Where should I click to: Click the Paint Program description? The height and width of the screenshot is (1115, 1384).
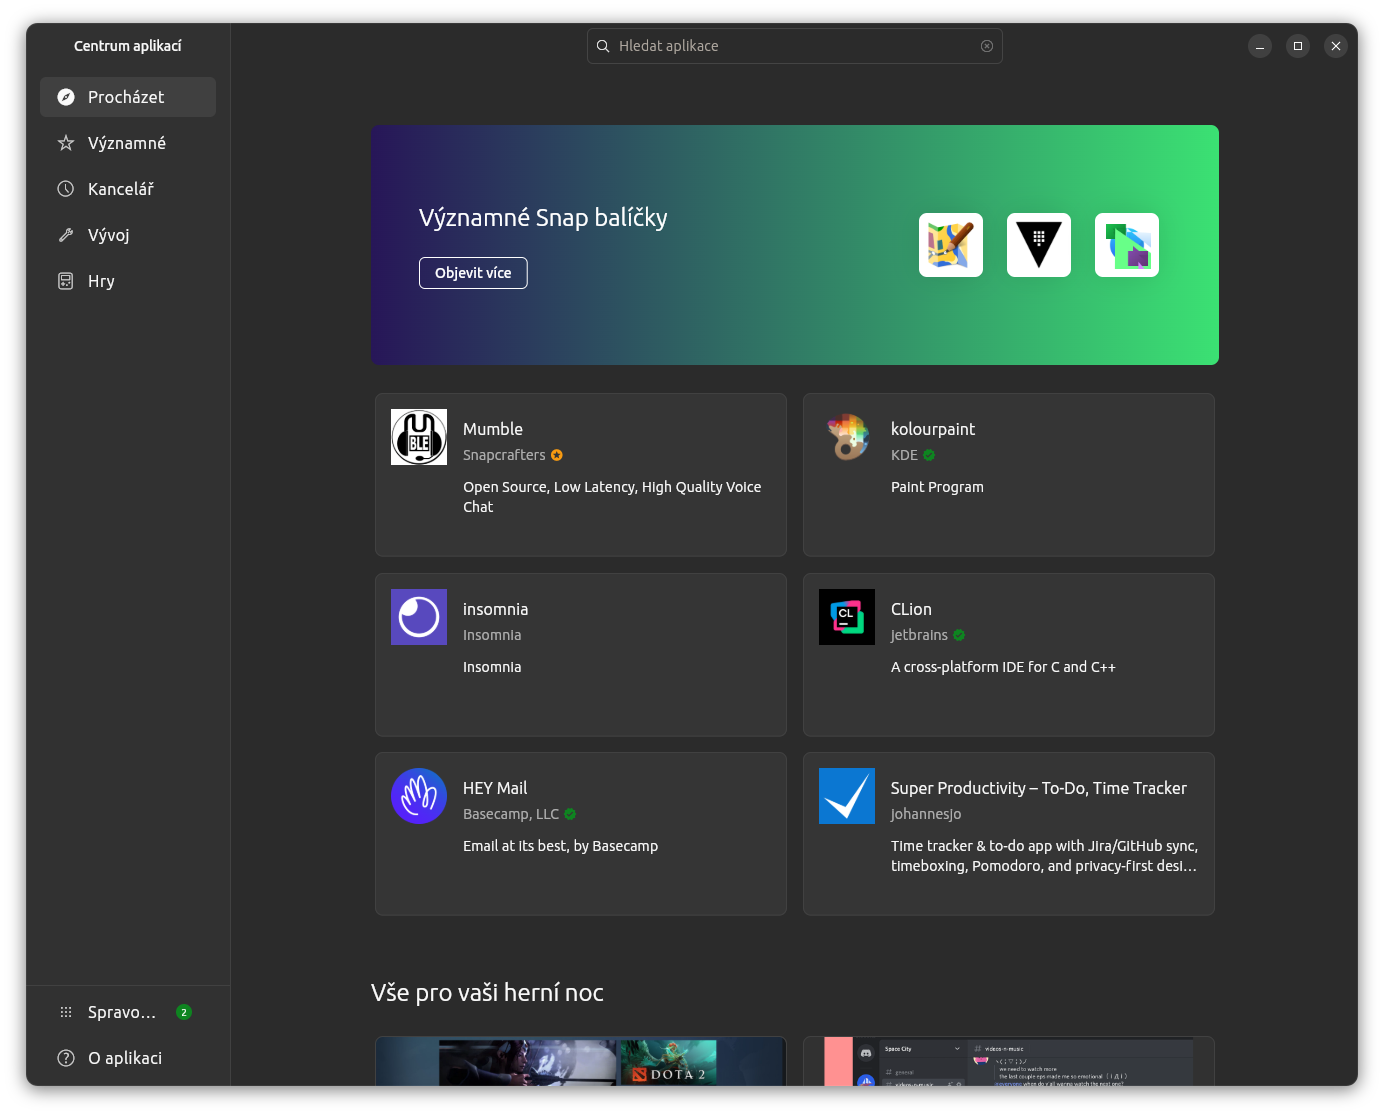pyautogui.click(x=937, y=487)
